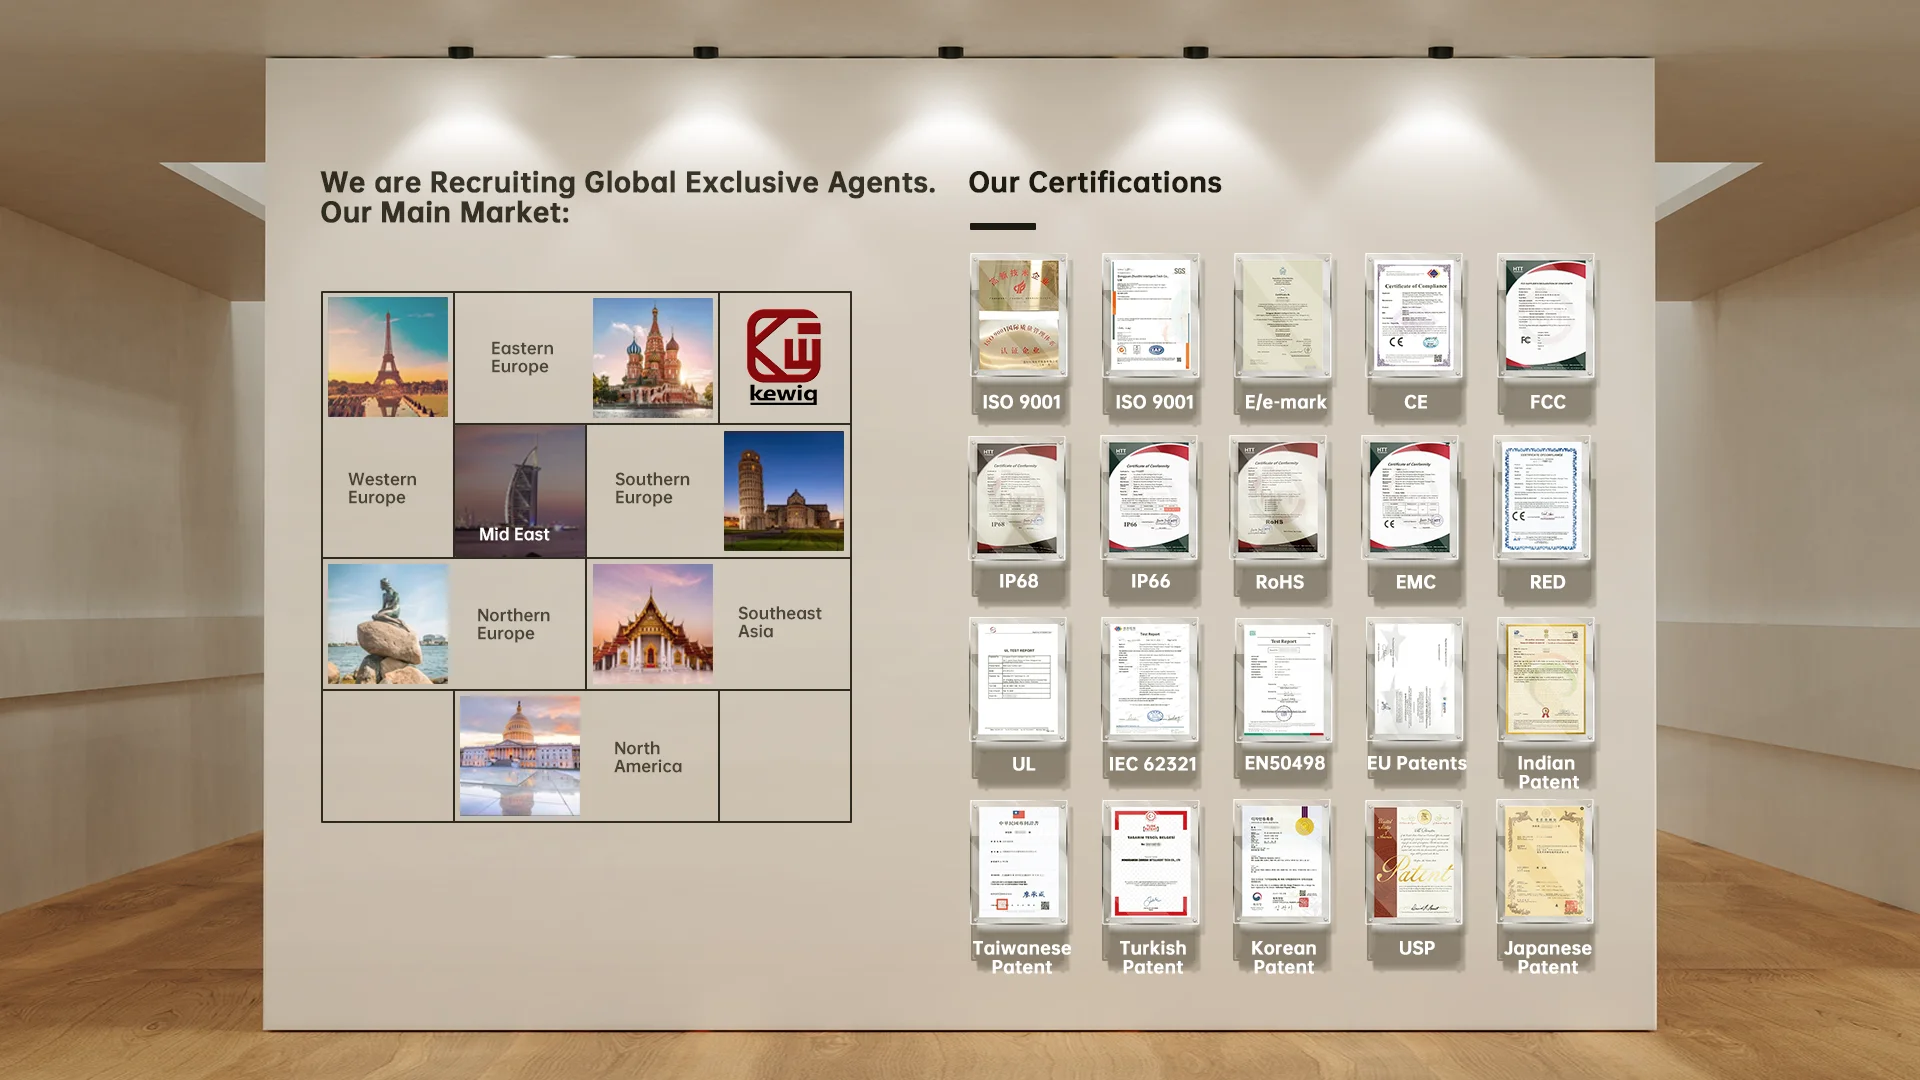View the CE certificate document
Screen dimensions: 1920x1080
tap(1413, 315)
